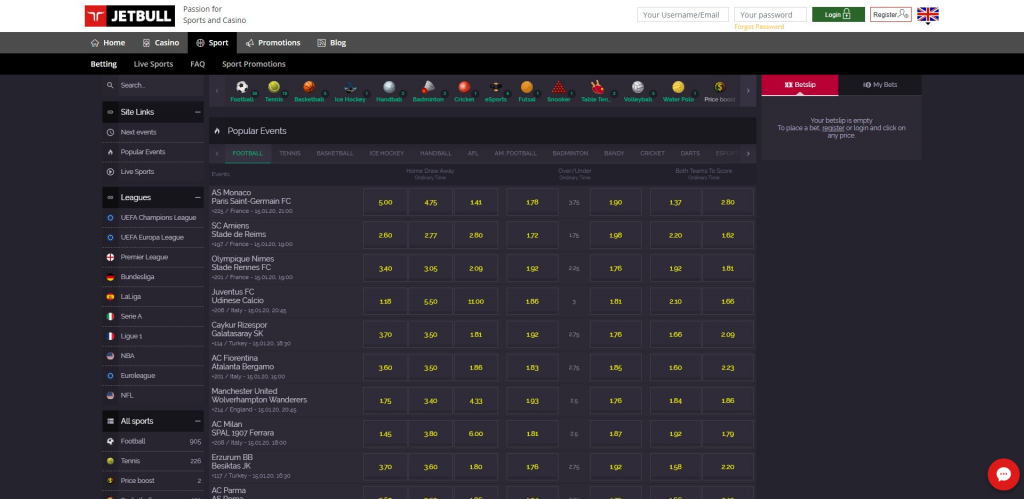1024x499 pixels.
Task: Select Manchester United away odds 4.33
Action: 476,400
